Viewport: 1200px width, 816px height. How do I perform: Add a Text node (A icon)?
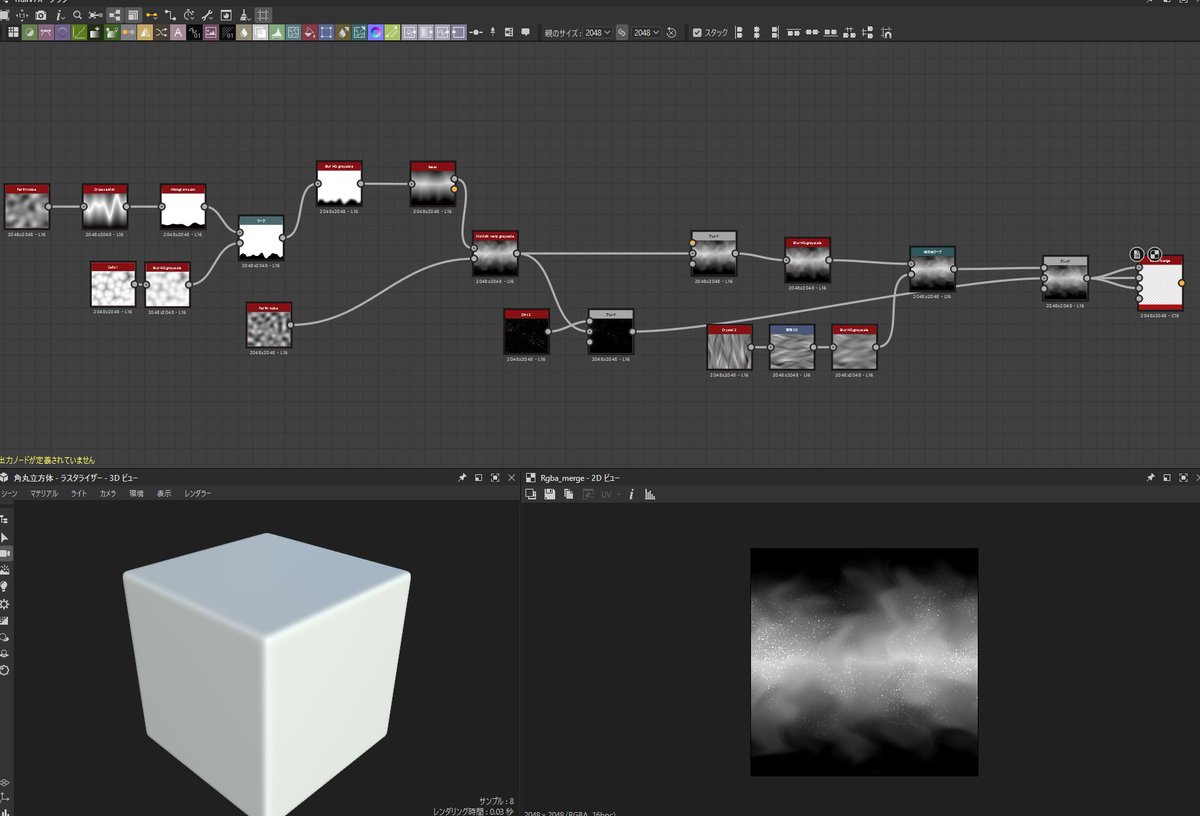pos(177,33)
